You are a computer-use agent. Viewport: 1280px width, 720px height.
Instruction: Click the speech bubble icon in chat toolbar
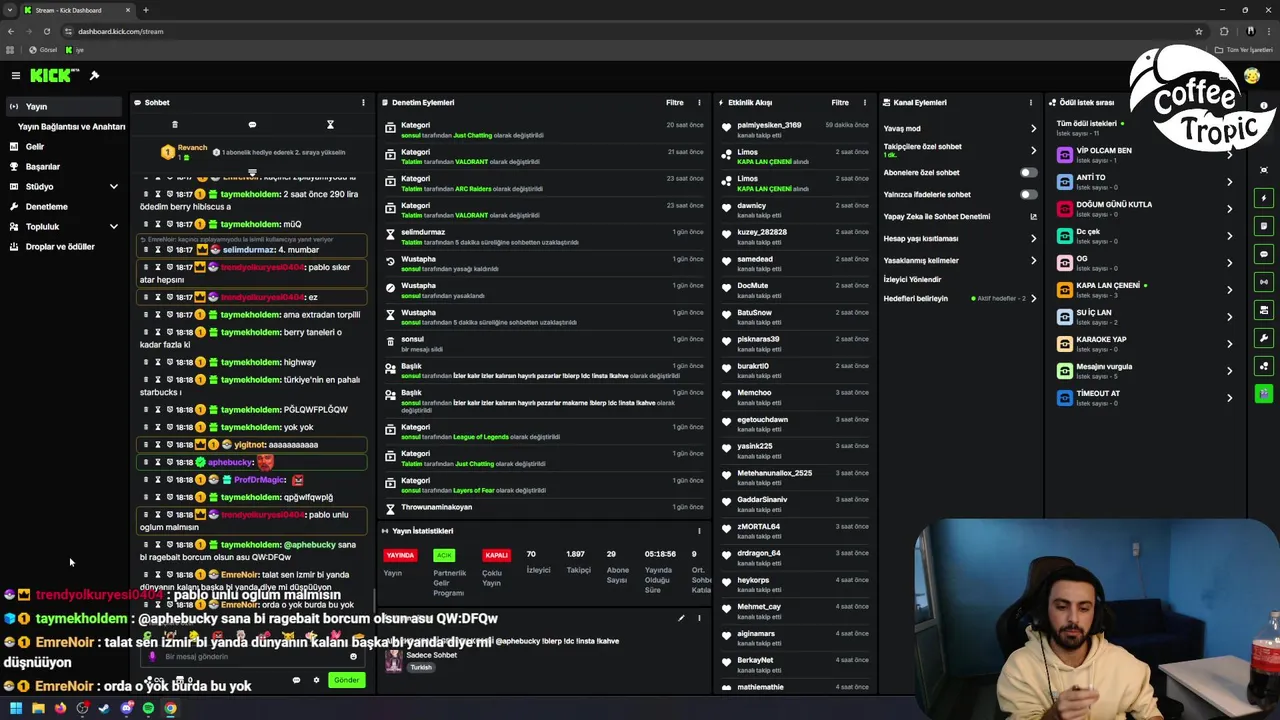[x=252, y=125]
